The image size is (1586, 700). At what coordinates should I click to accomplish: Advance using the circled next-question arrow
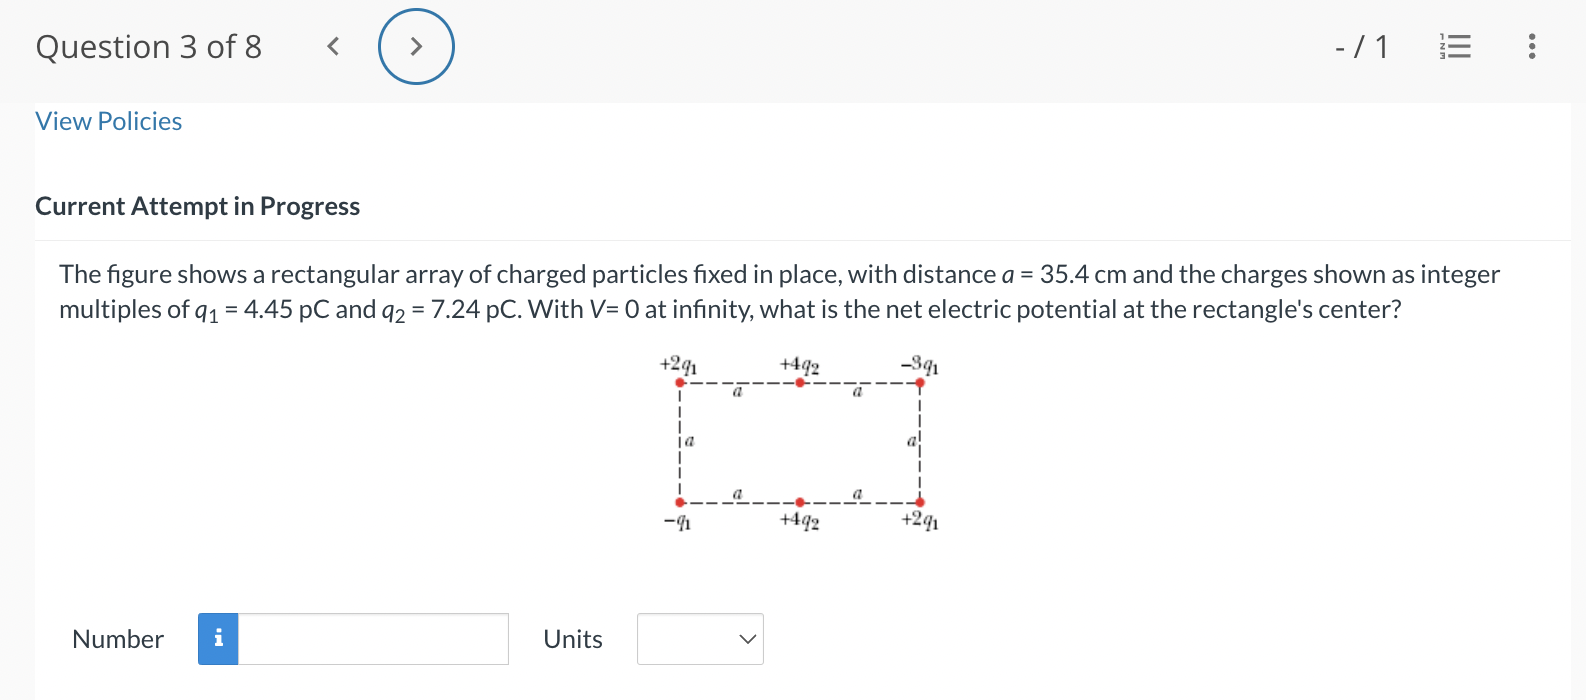pyautogui.click(x=416, y=46)
